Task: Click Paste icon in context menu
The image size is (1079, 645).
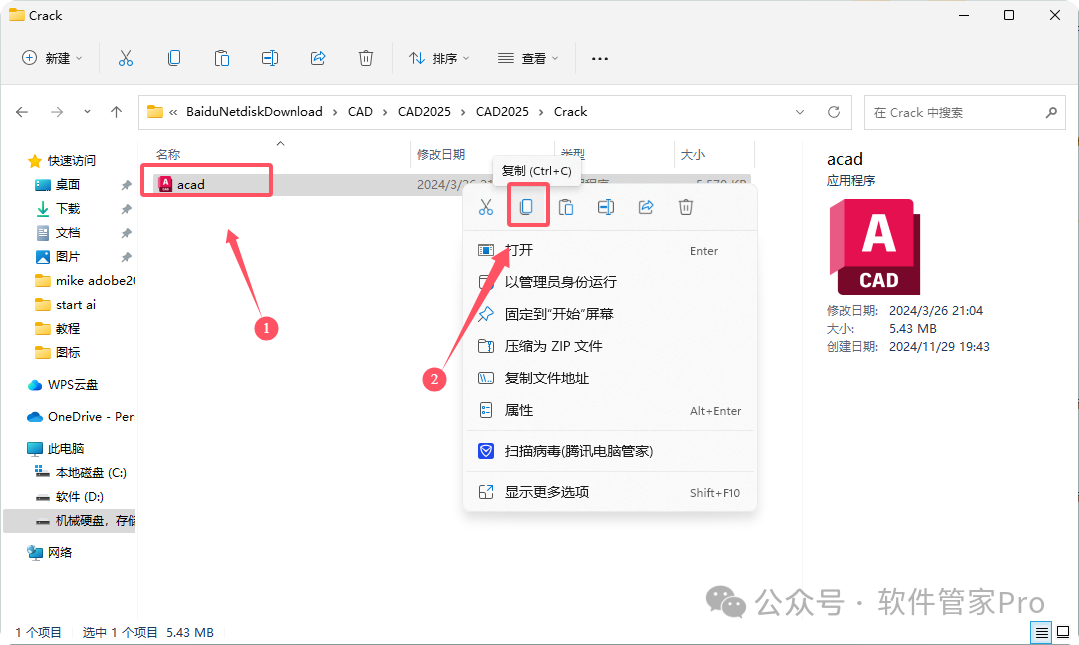Action: (566, 207)
